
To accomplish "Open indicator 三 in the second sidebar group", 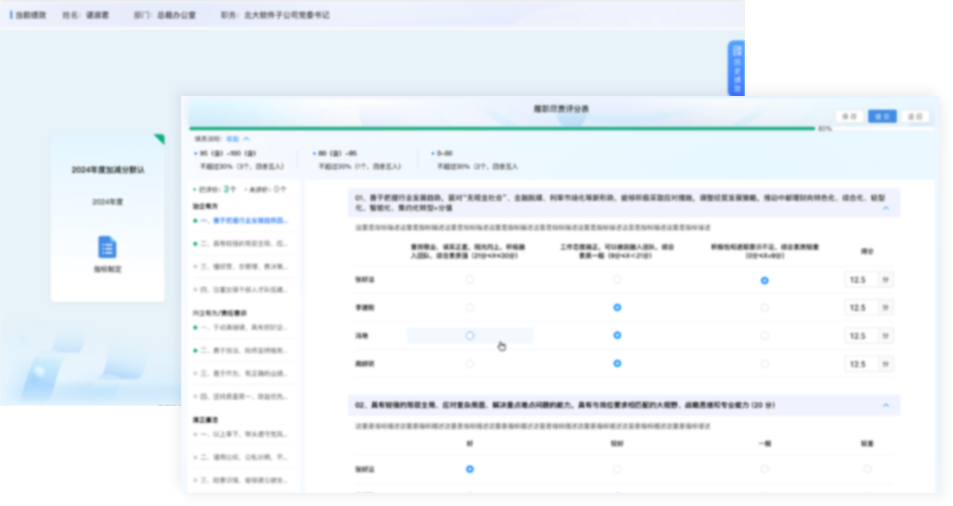I will 242,374.
